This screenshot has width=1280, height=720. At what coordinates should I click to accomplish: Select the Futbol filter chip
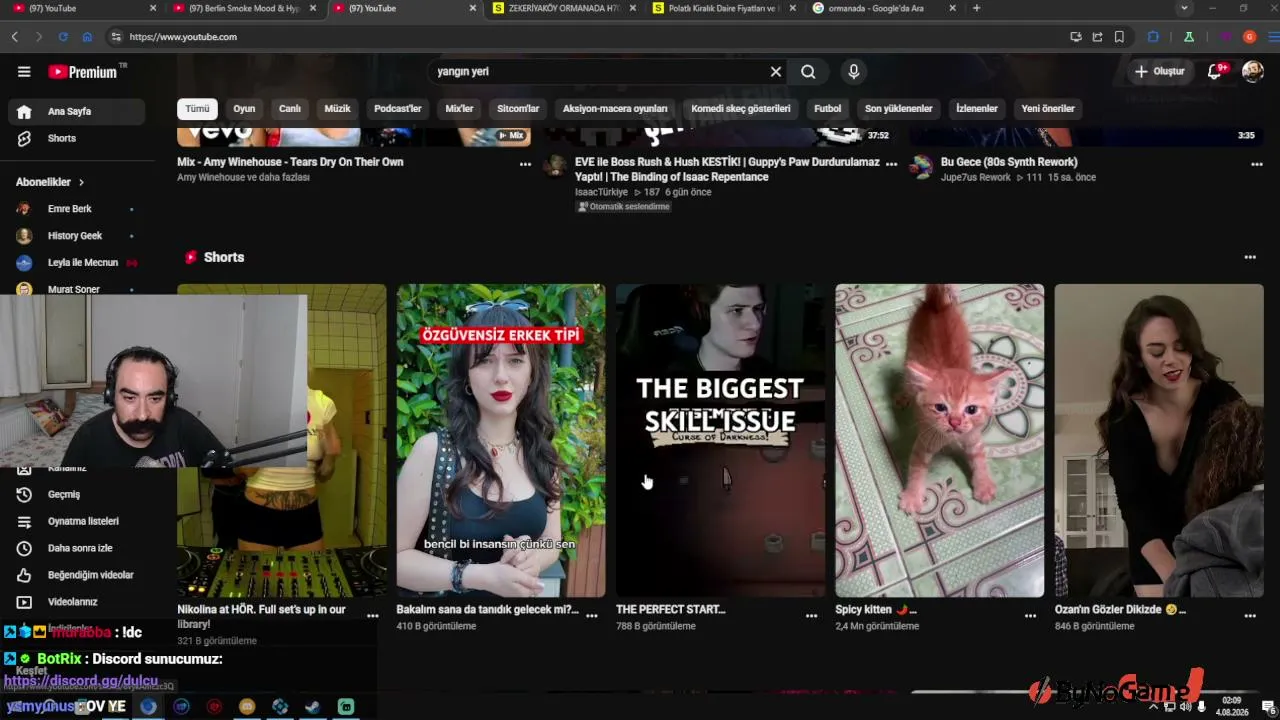pyautogui.click(x=828, y=109)
